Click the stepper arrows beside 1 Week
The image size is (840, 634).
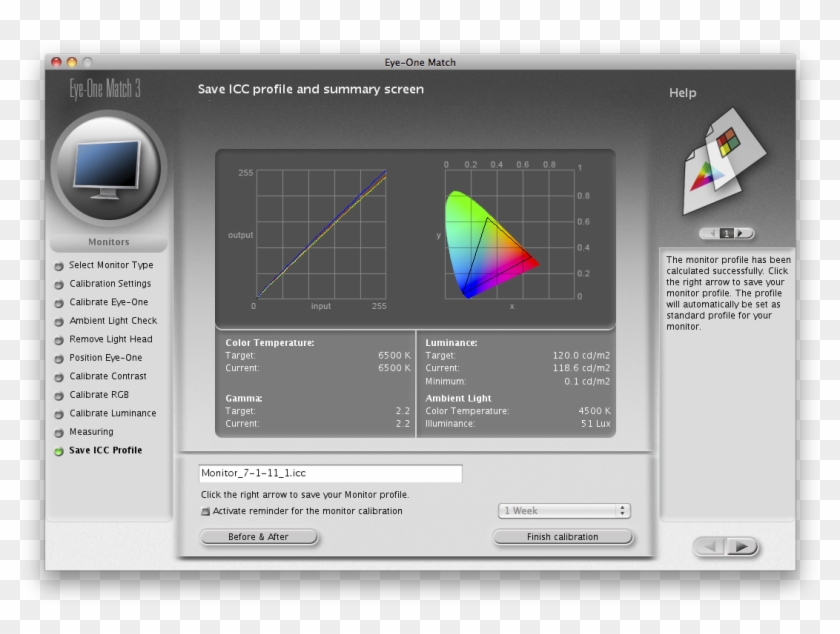(x=621, y=510)
